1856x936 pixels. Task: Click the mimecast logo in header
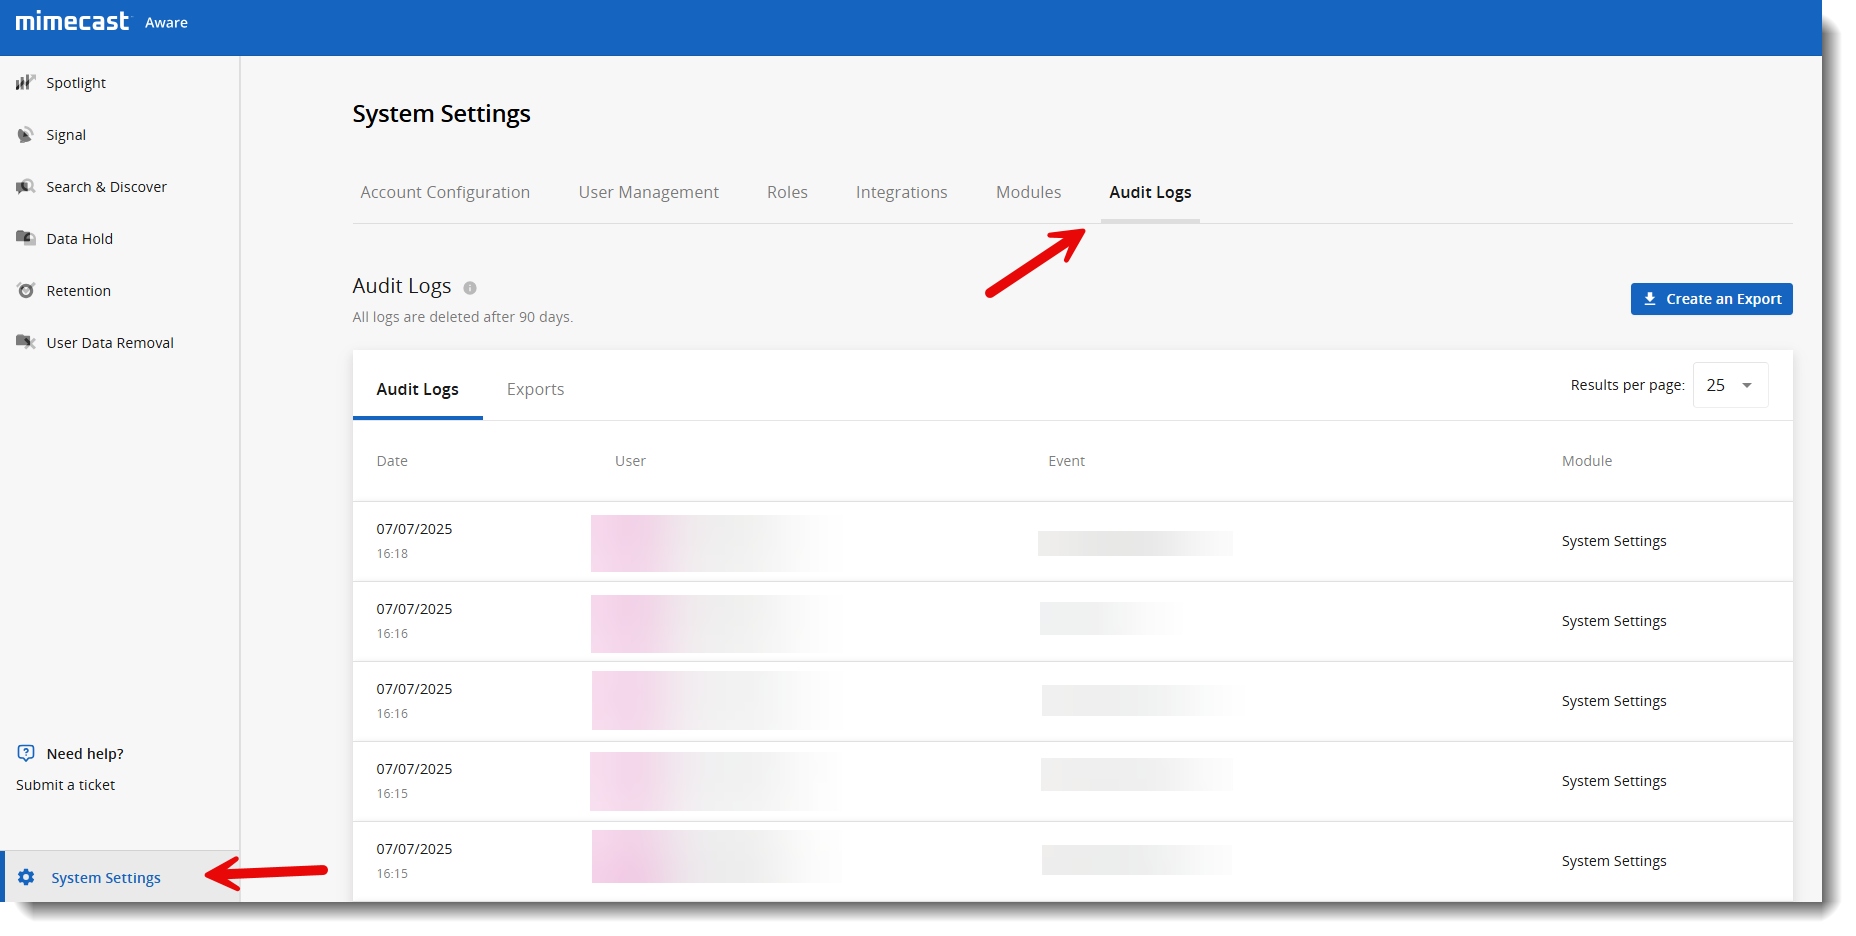coord(72,21)
